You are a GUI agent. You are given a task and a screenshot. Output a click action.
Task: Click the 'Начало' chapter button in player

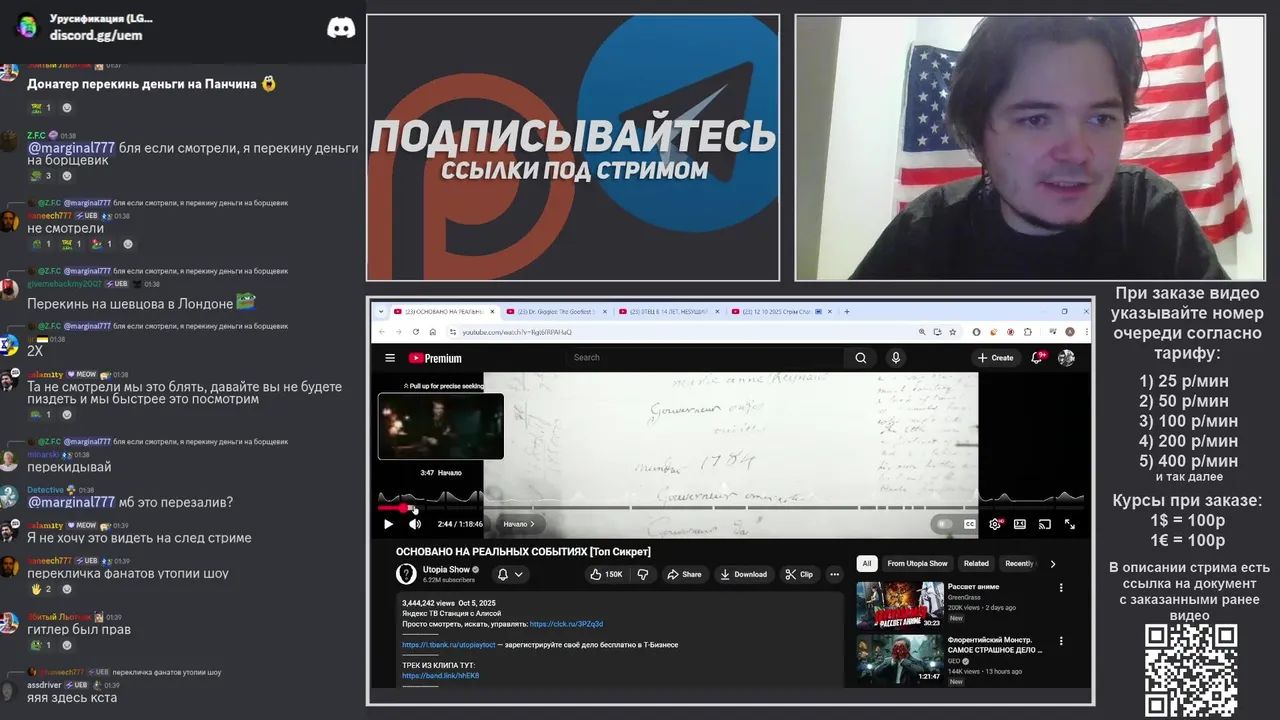pos(518,524)
